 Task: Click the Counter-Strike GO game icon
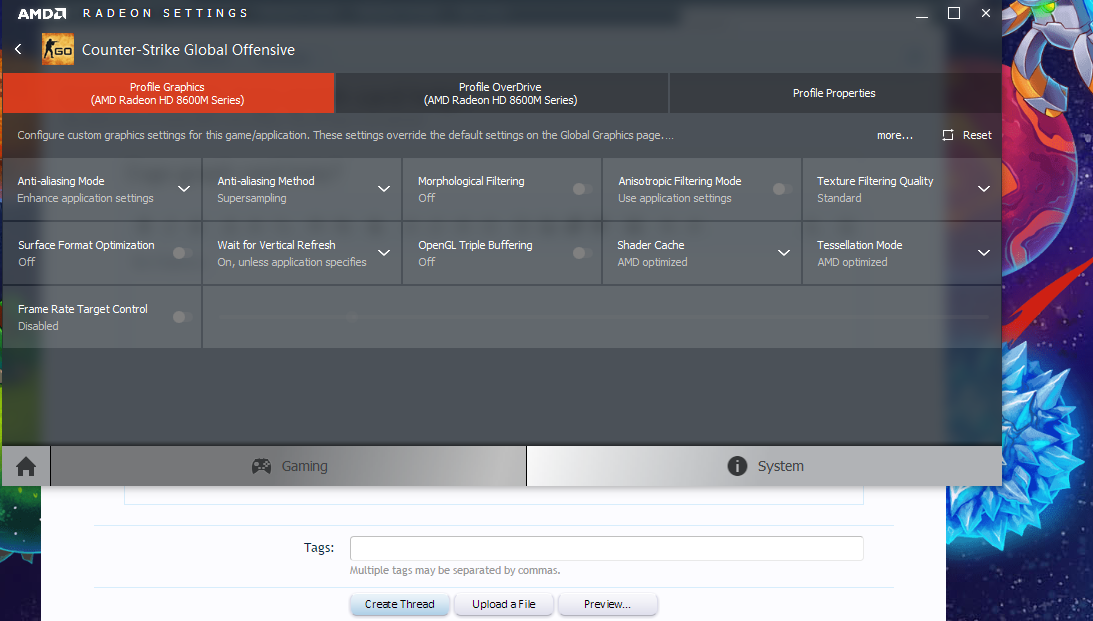point(58,49)
